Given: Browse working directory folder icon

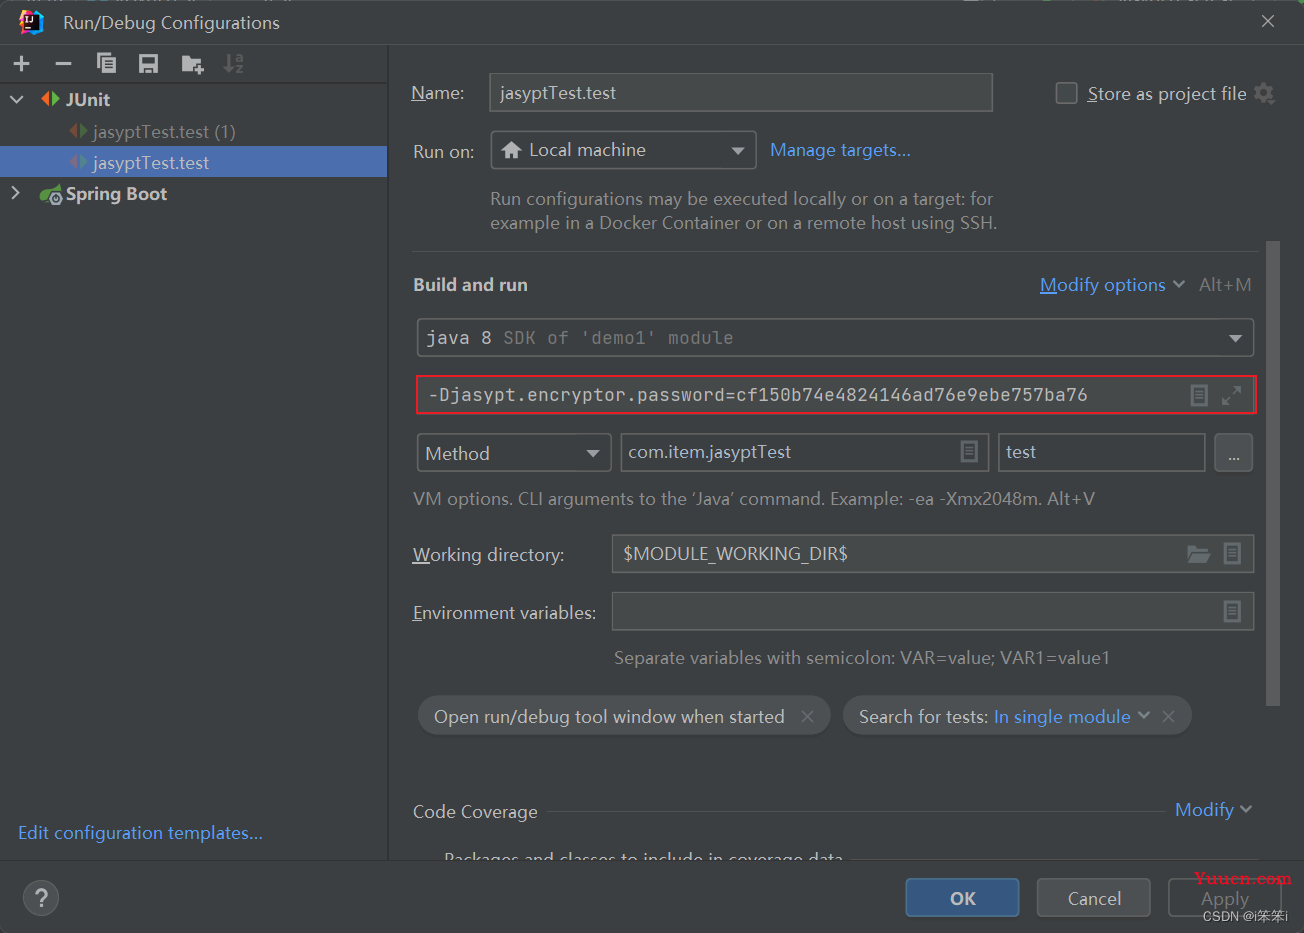Looking at the screenshot, I should point(1198,553).
